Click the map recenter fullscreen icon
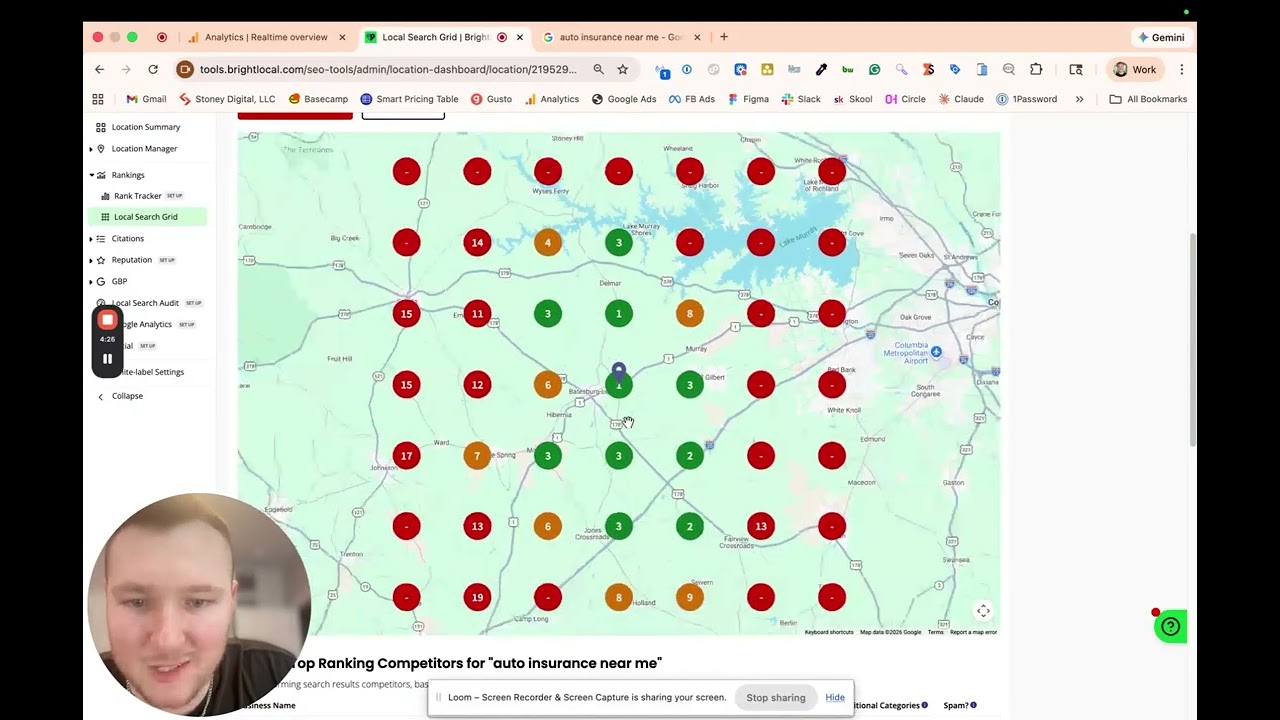 click(x=983, y=611)
